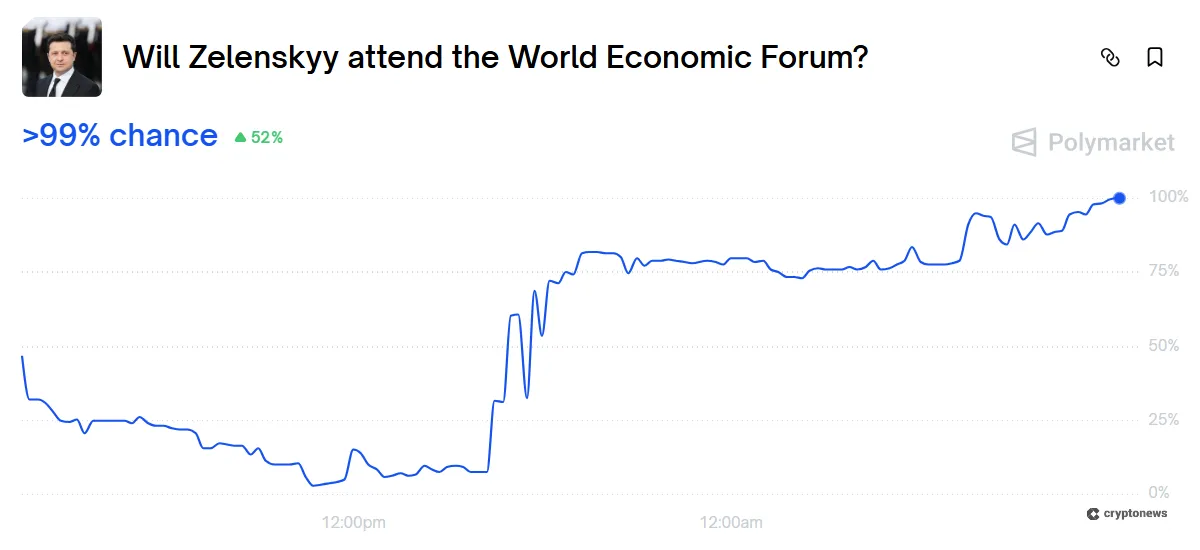Click the cryptonews brand text

[1134, 513]
